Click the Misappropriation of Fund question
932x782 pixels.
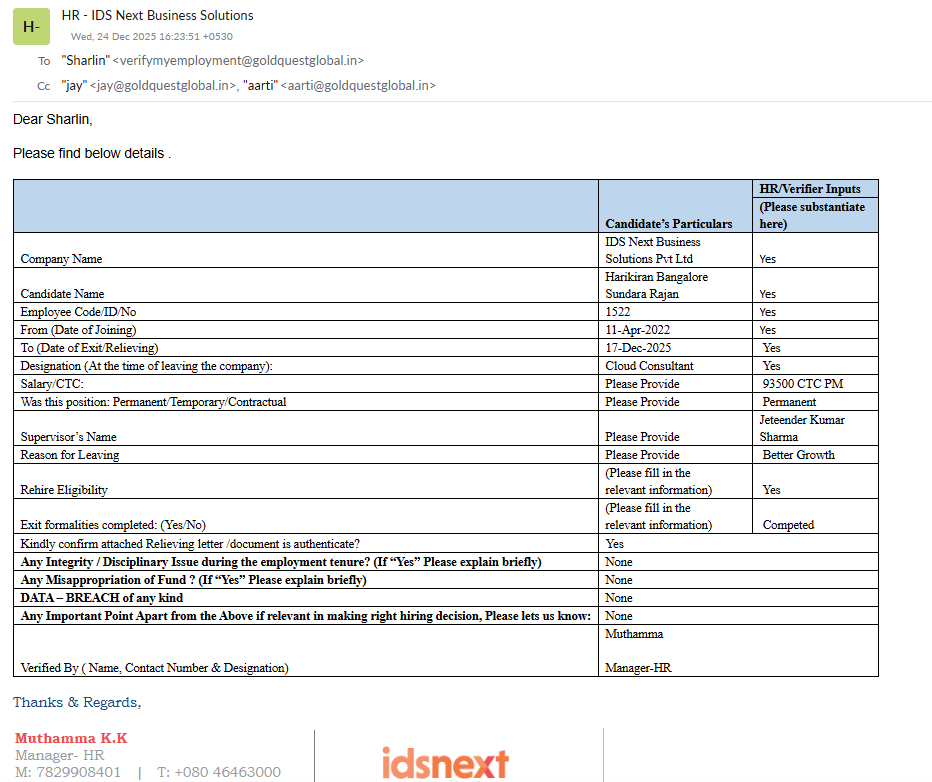pyautogui.click(x=193, y=579)
